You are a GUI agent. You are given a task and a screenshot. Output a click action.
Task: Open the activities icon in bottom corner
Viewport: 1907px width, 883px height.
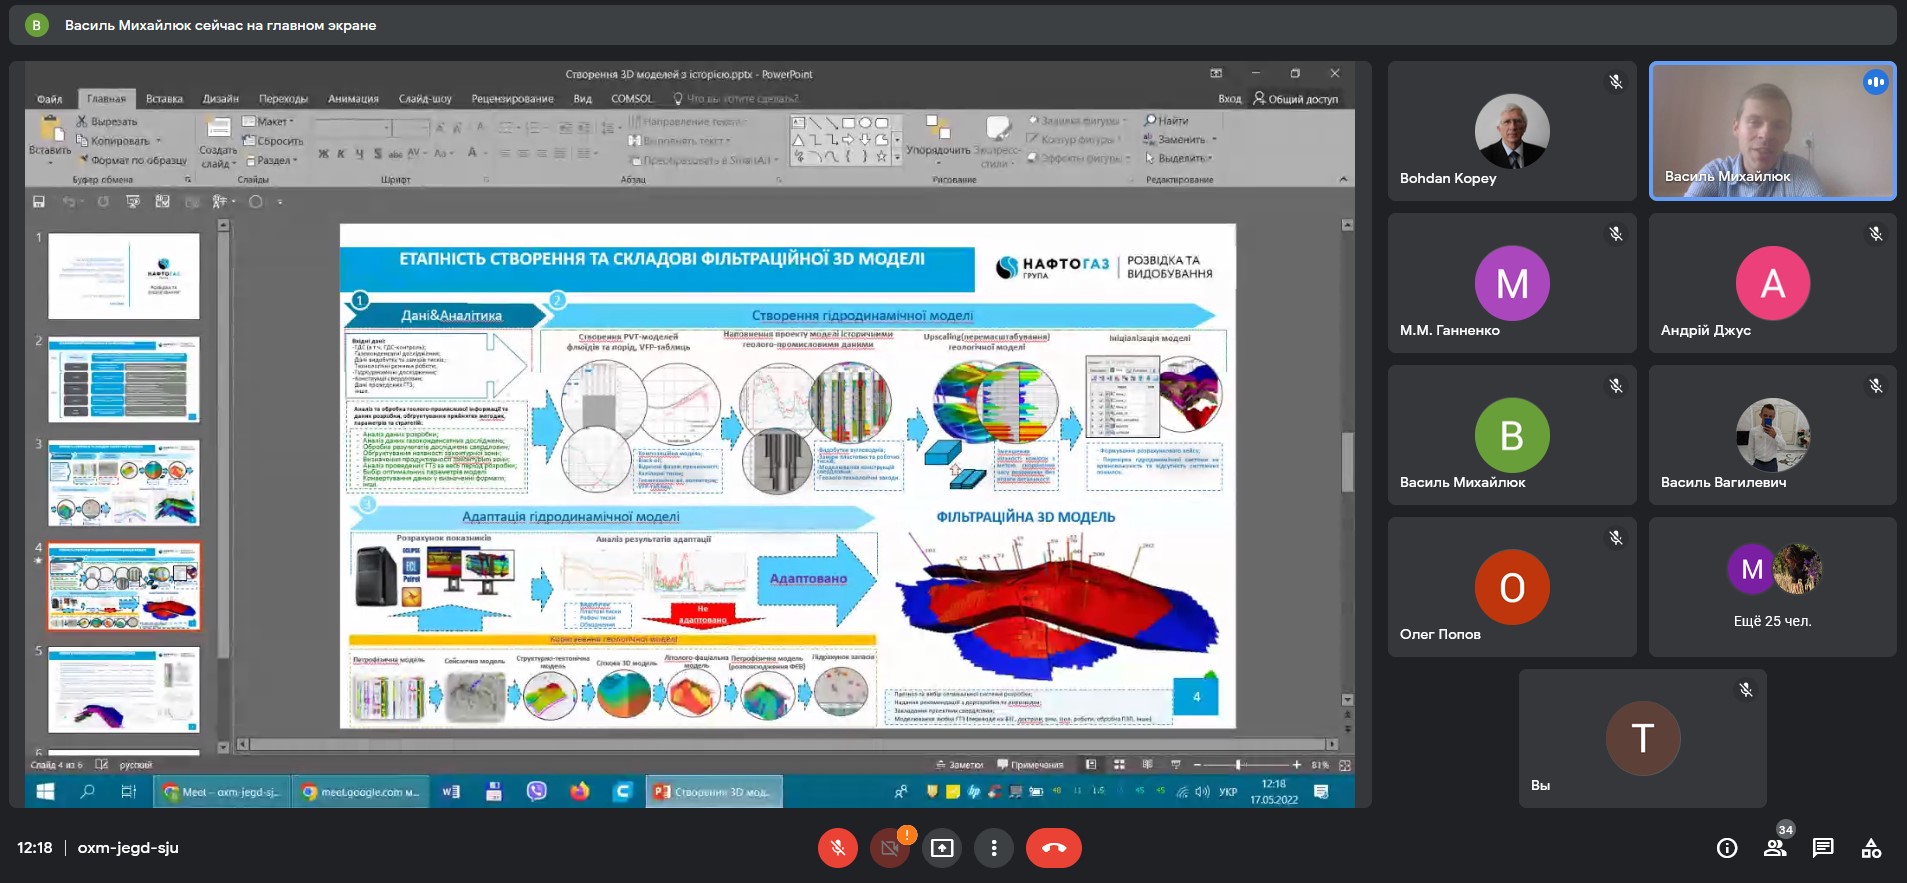1871,848
